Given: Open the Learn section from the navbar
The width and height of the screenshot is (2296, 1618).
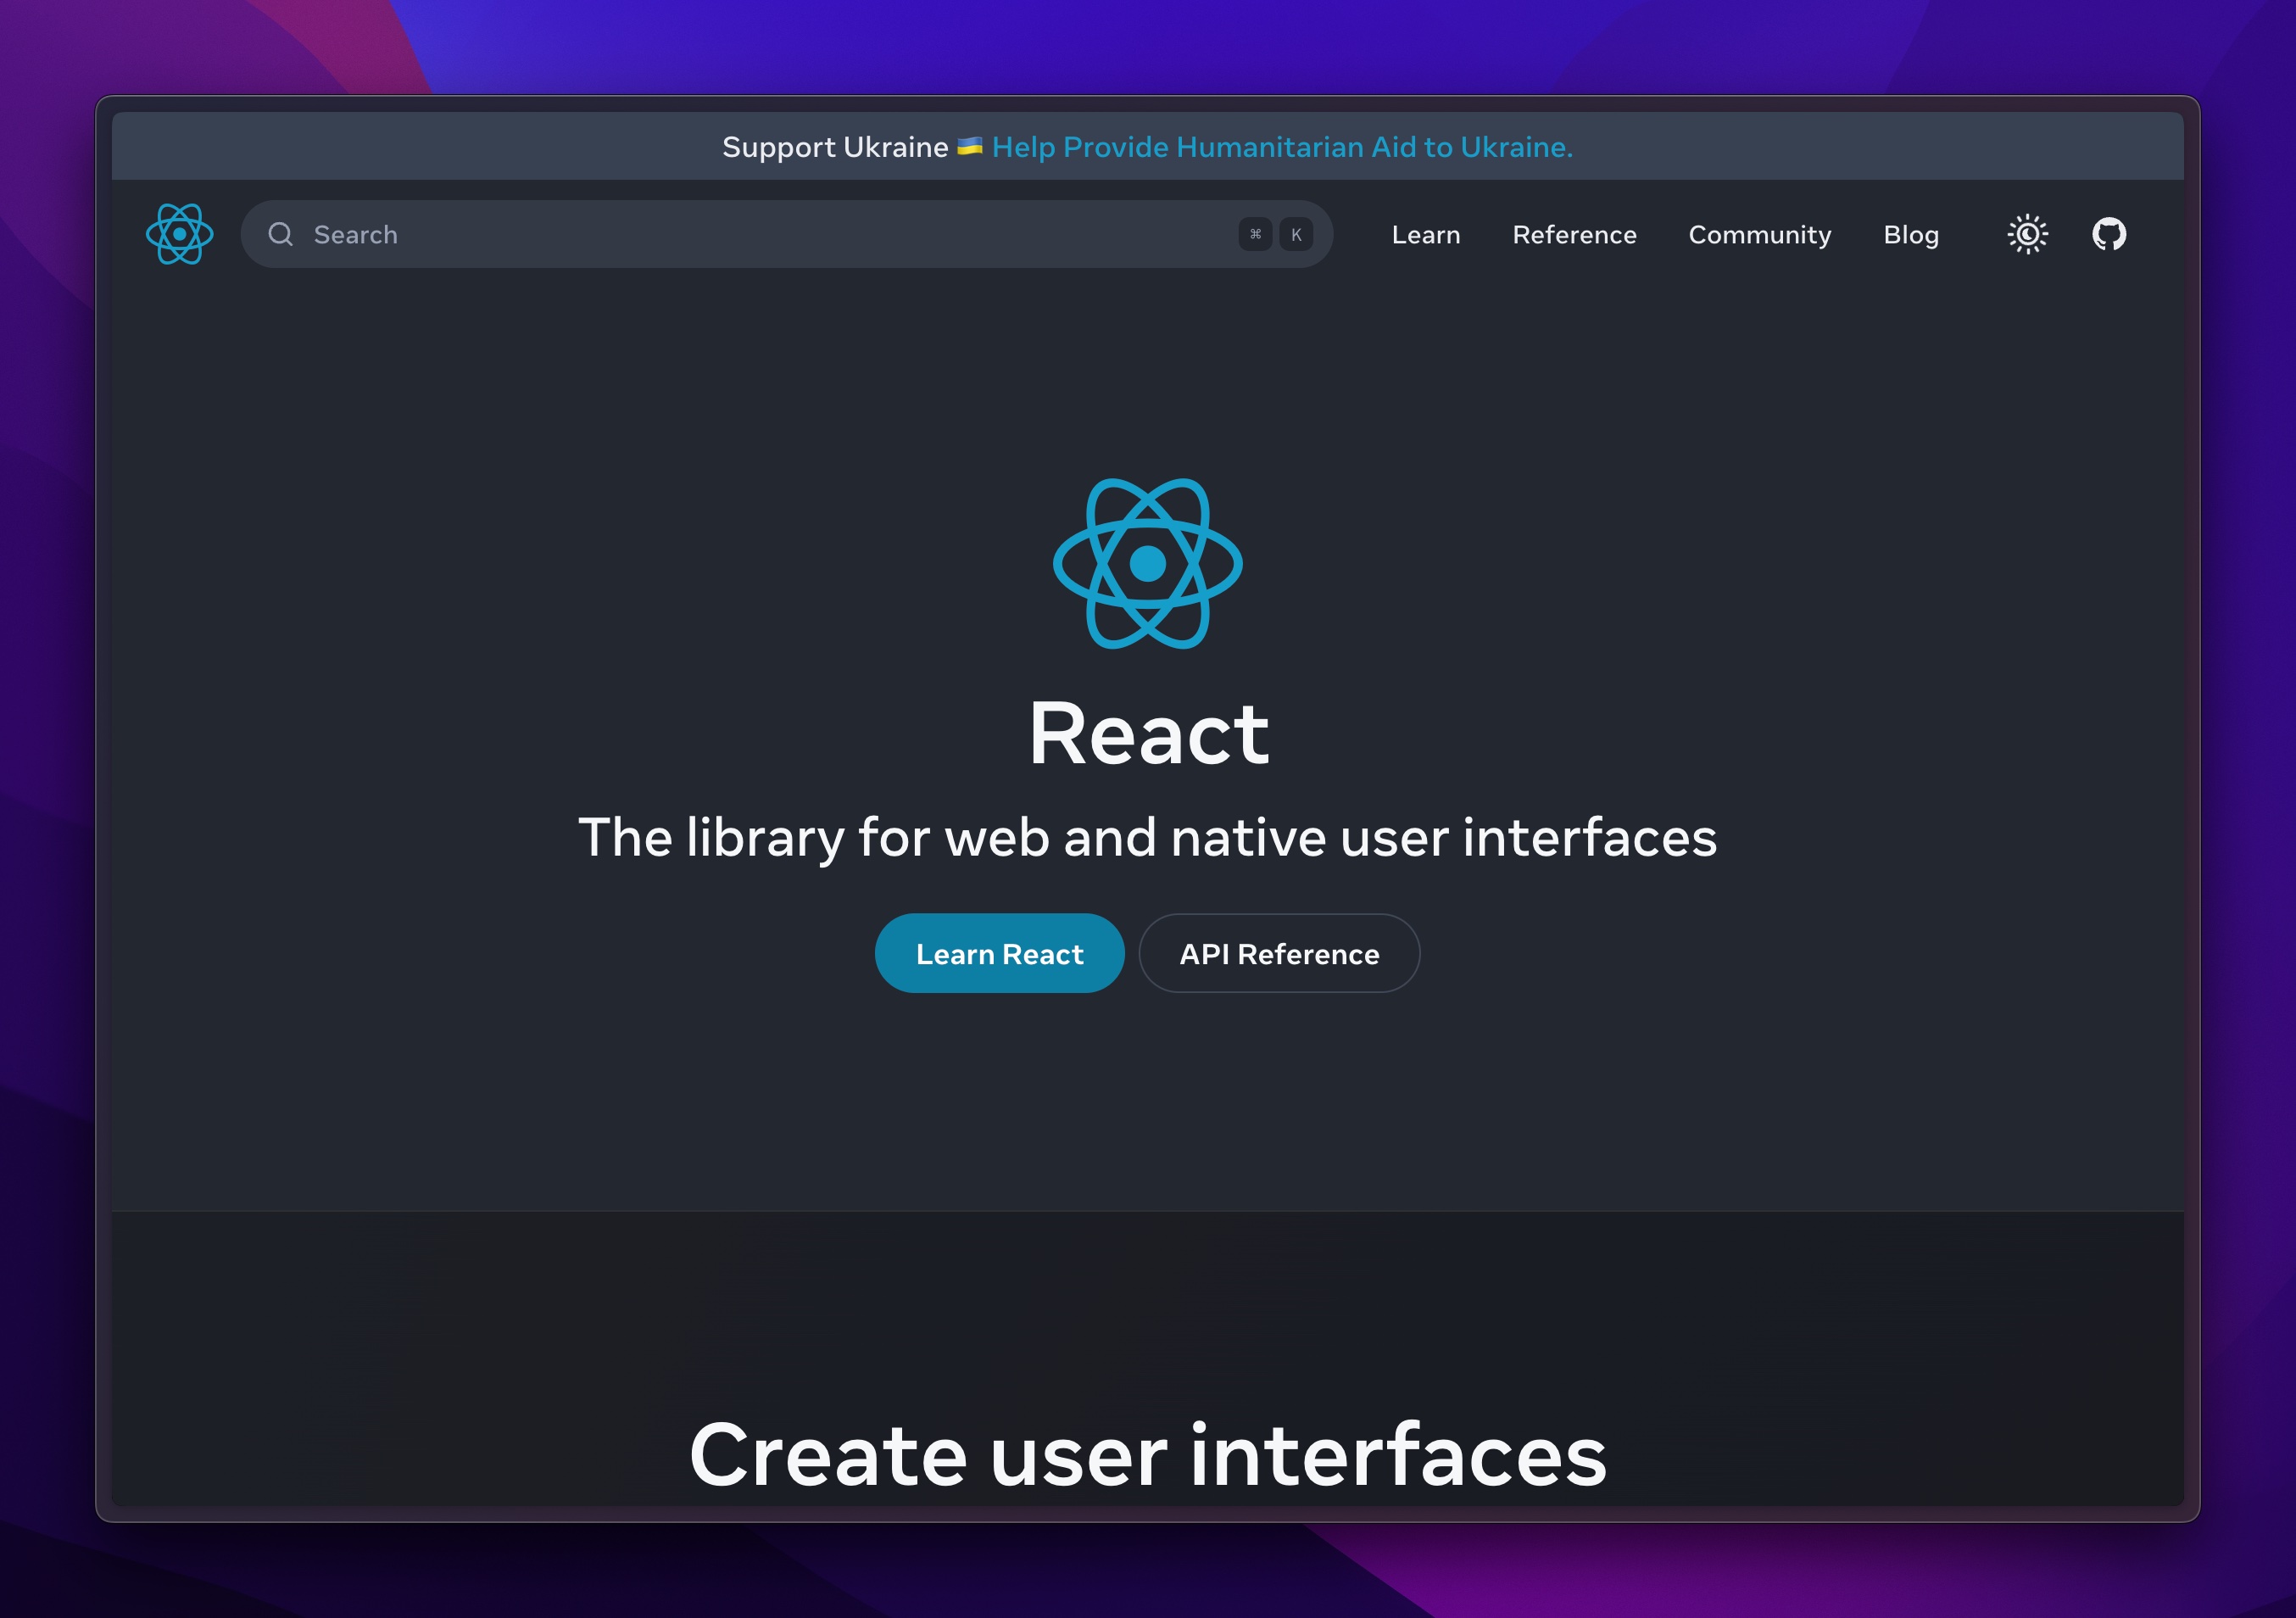Looking at the screenshot, I should click(1425, 234).
